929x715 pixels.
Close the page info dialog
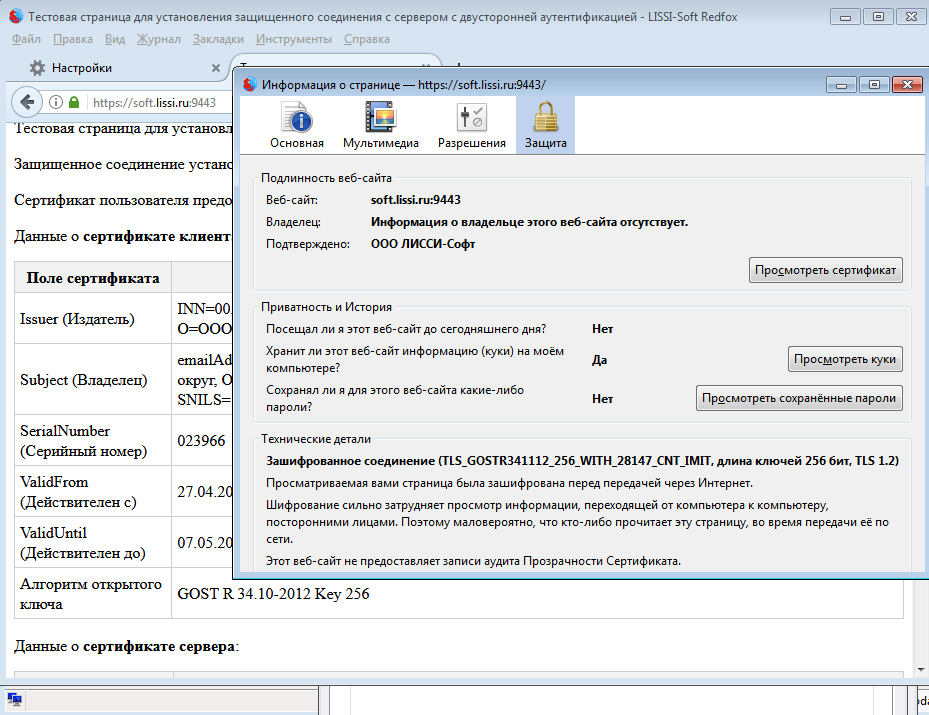point(907,85)
